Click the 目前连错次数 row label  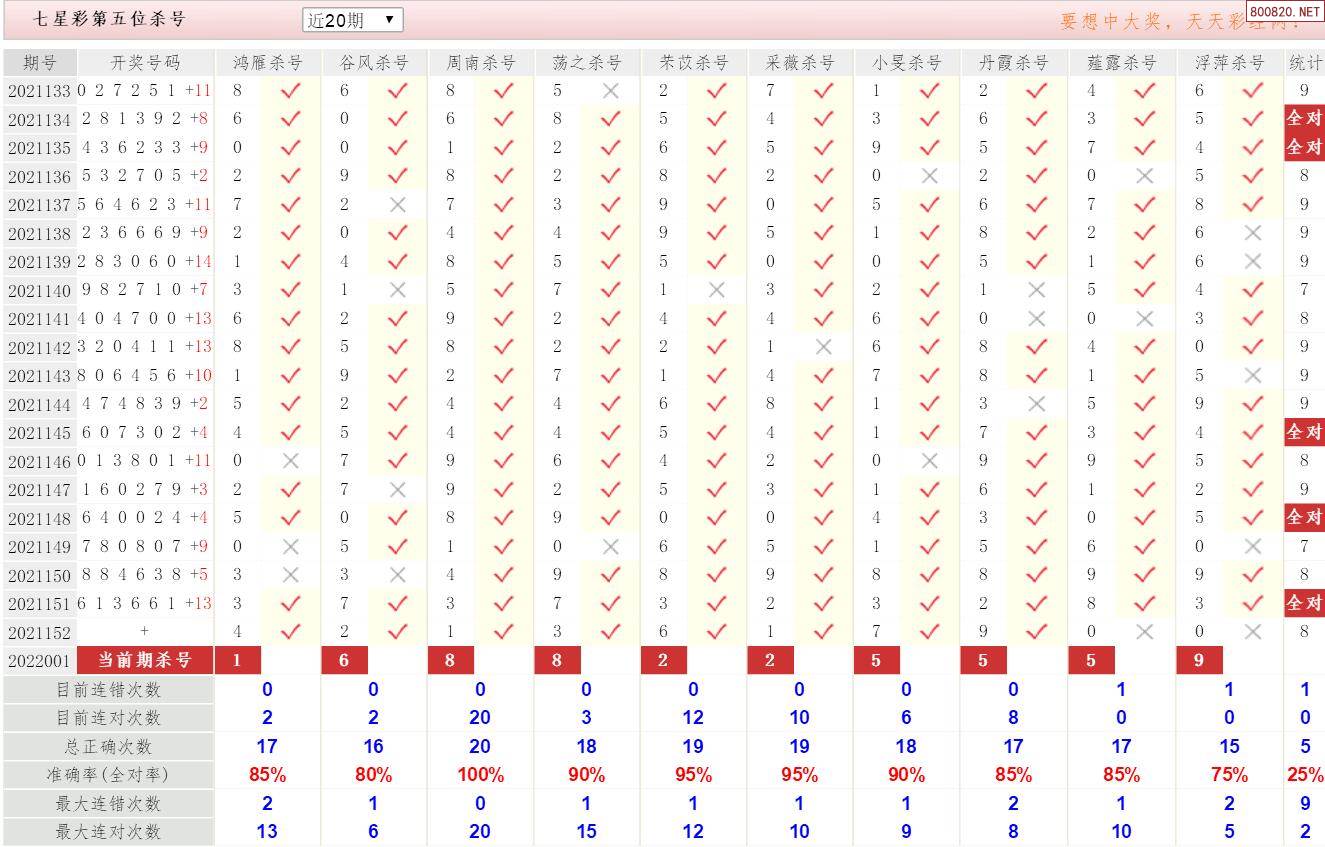pos(108,689)
